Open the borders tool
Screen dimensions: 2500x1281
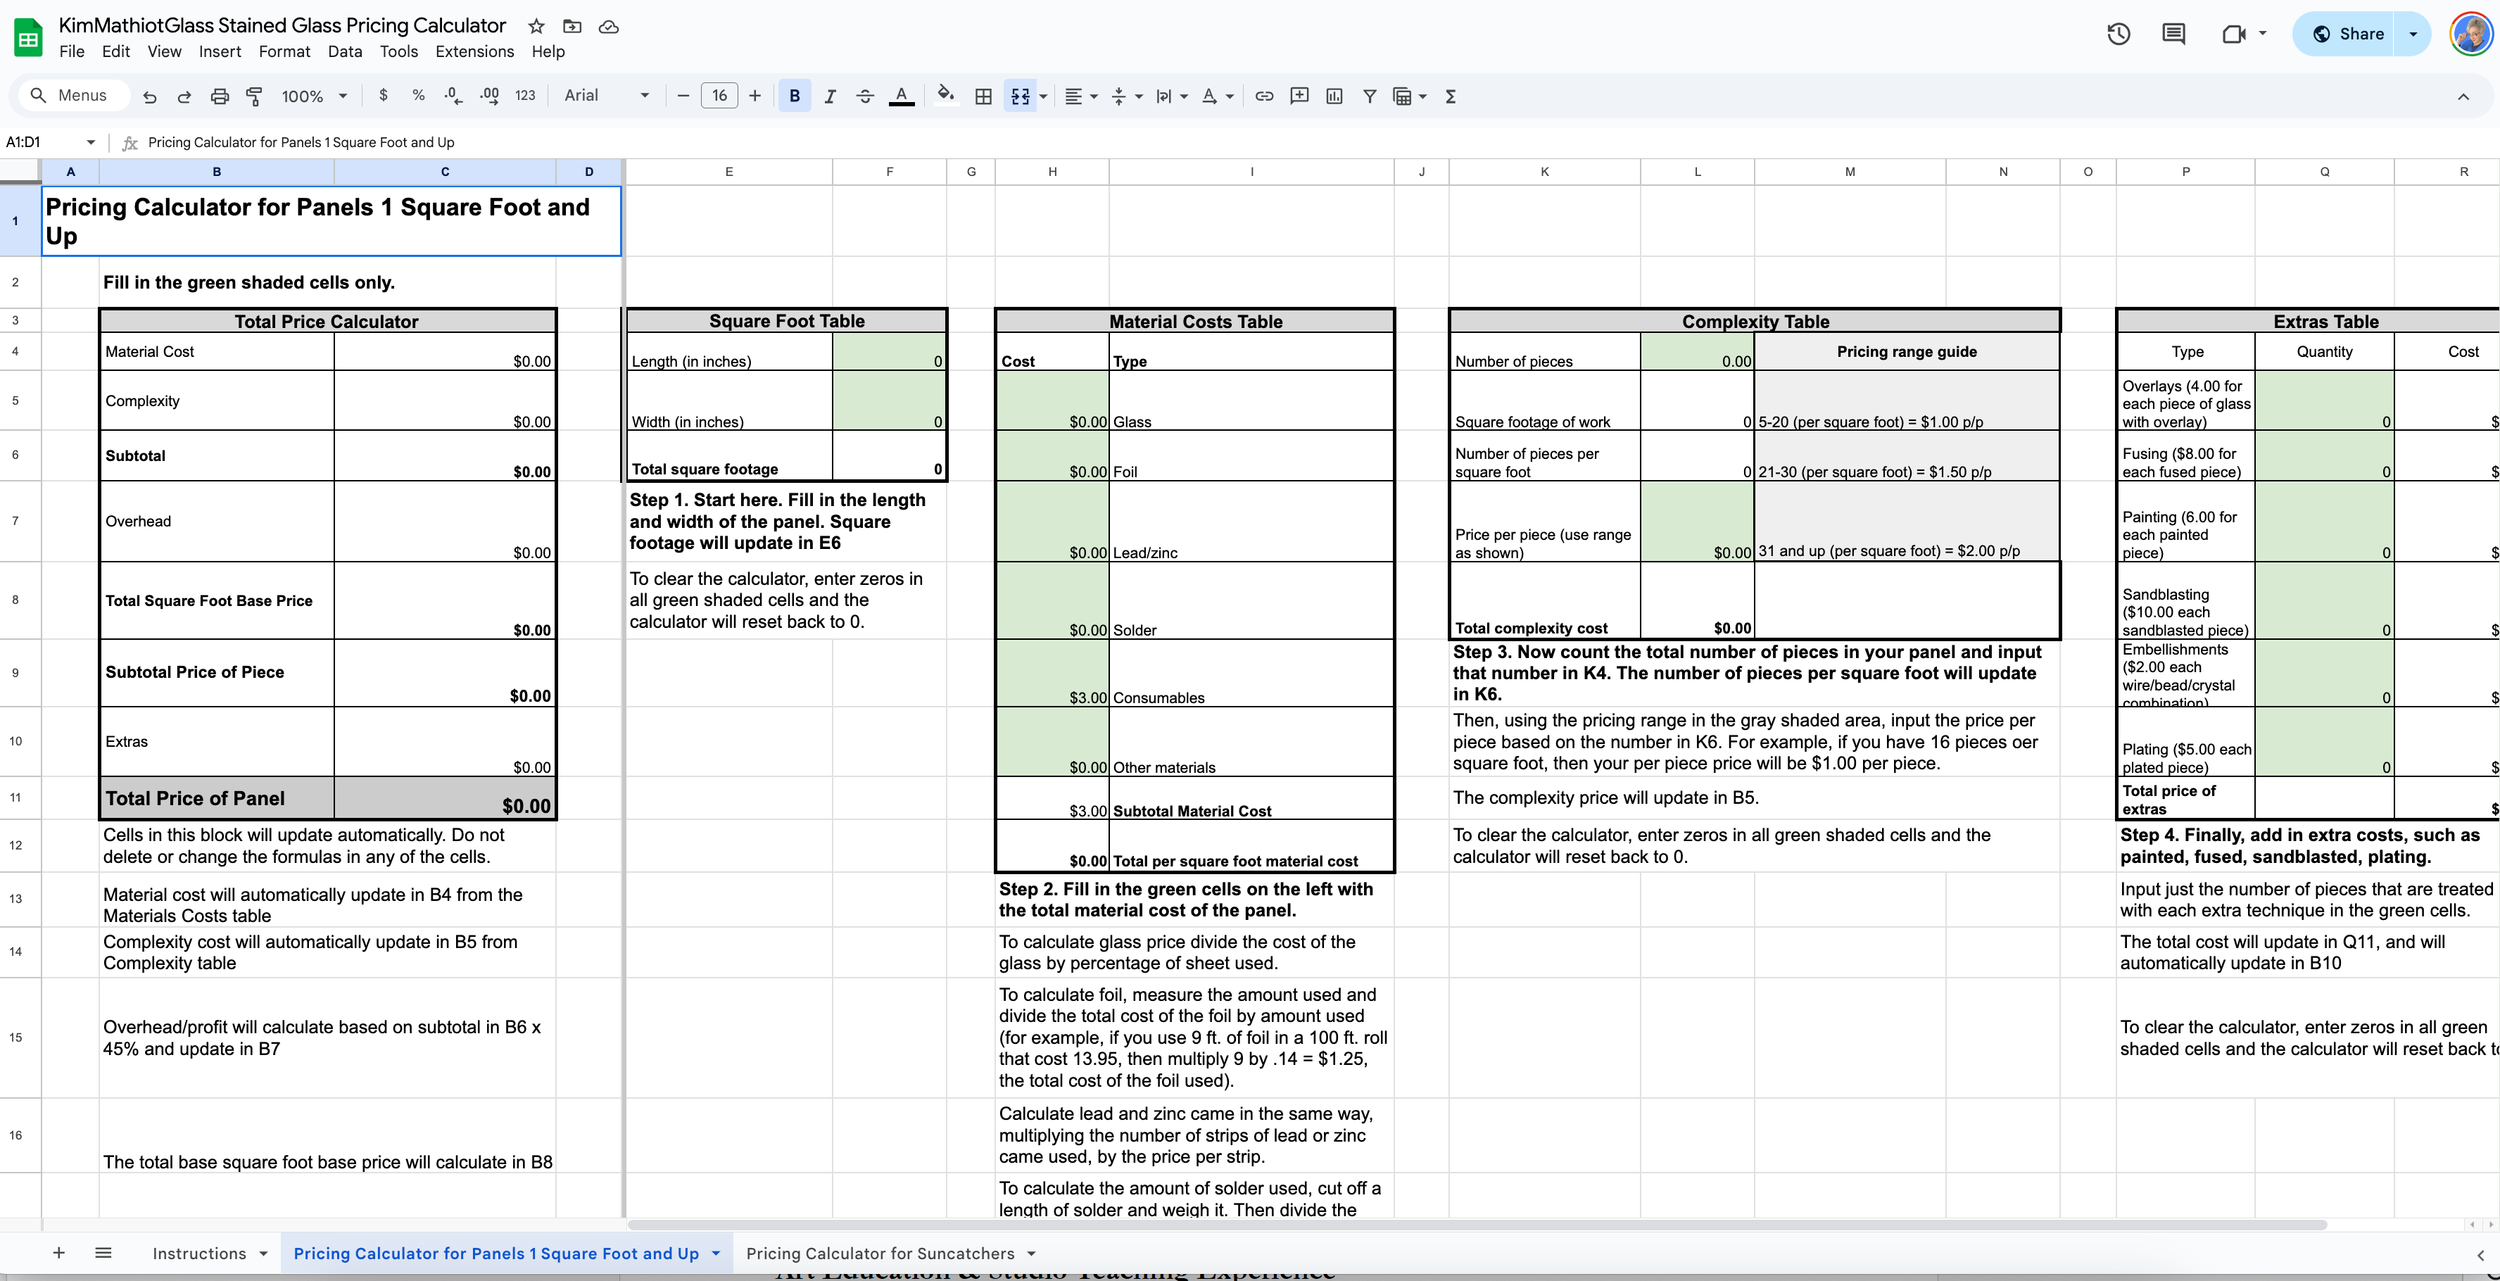[983, 96]
